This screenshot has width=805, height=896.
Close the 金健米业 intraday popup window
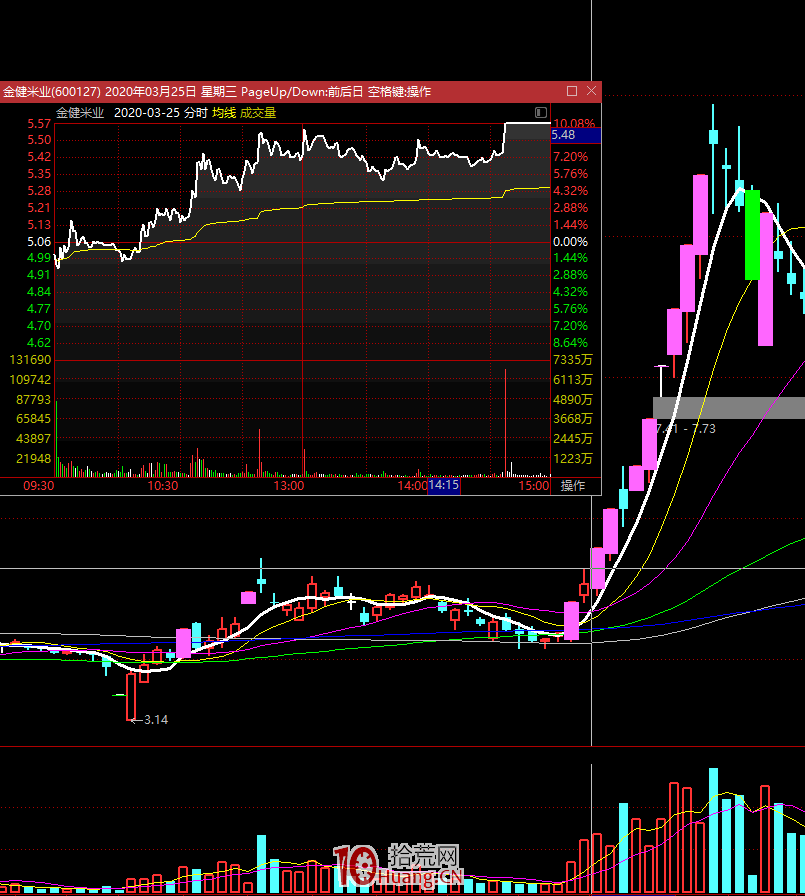click(591, 91)
